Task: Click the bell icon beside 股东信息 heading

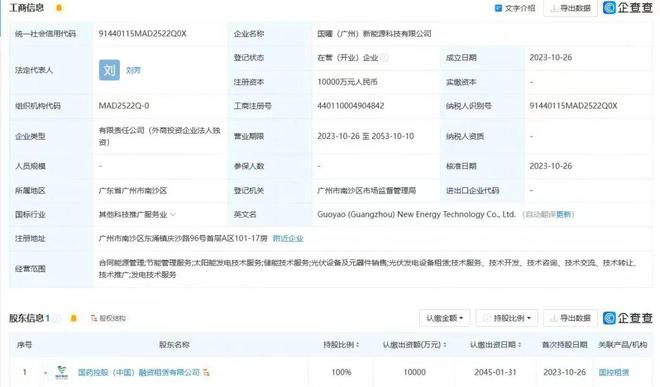Action: click(74, 318)
